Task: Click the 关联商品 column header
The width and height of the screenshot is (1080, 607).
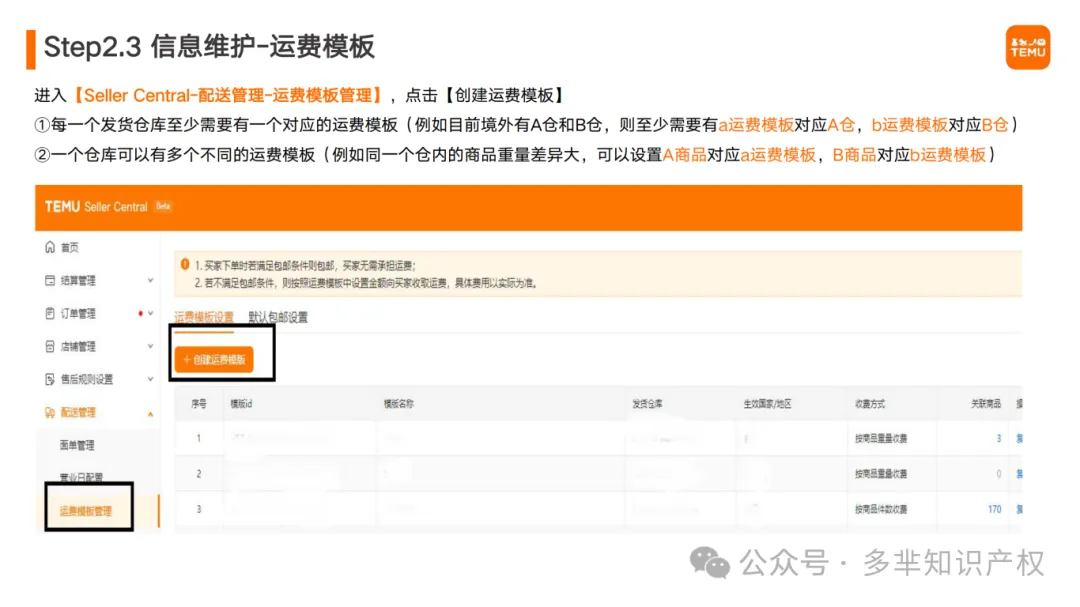Action: tap(986, 404)
